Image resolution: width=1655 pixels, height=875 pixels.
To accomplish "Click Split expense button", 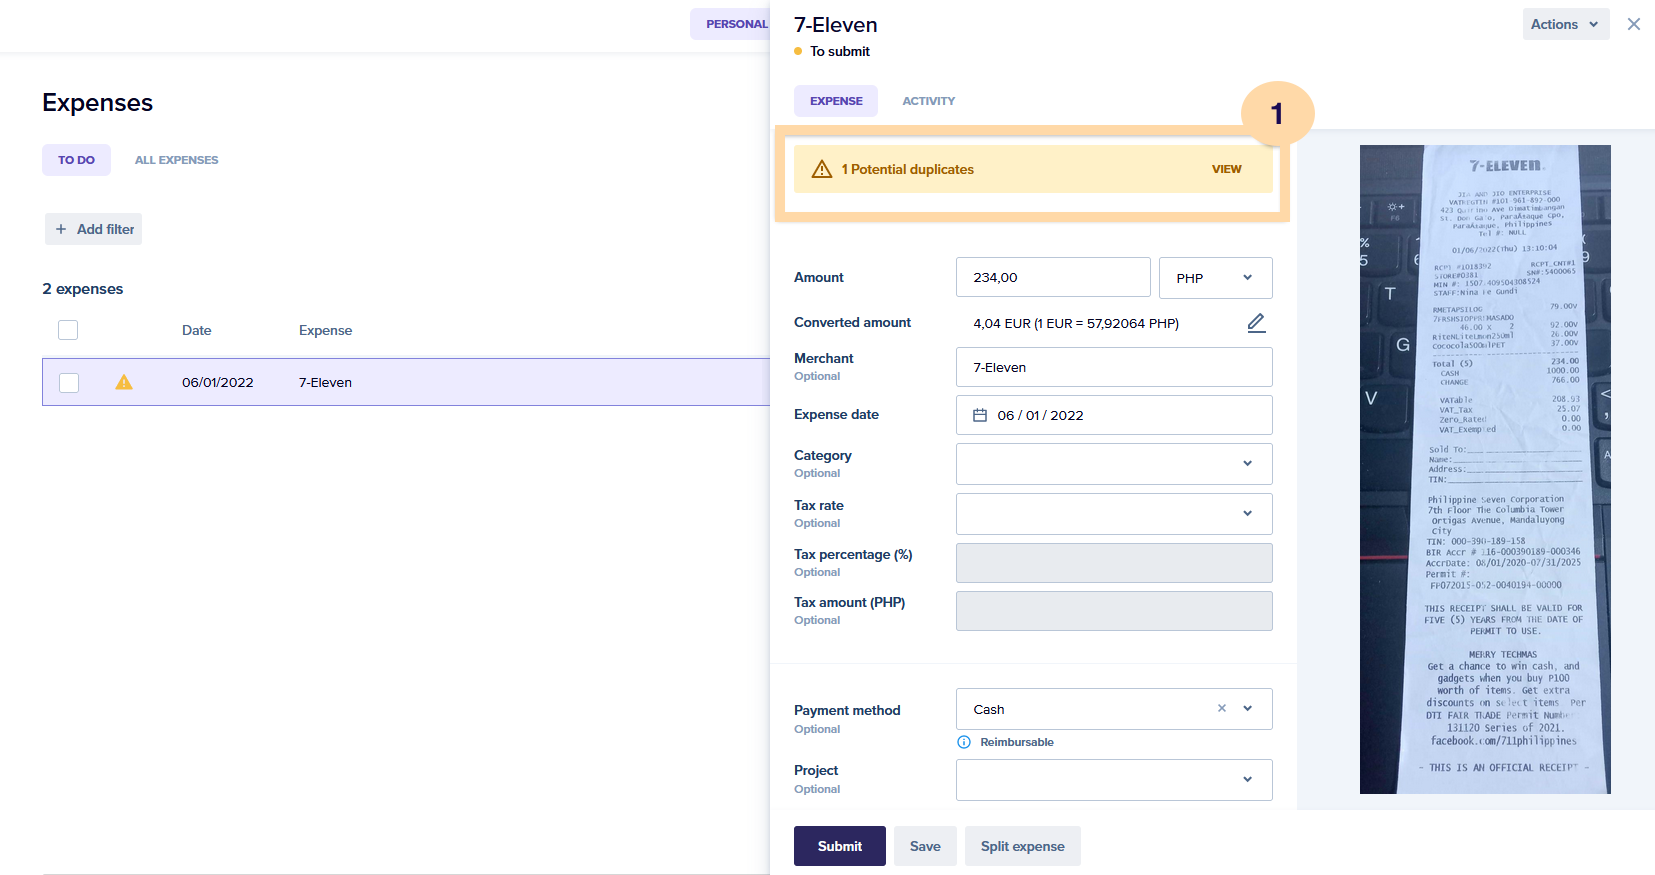I will [1022, 846].
